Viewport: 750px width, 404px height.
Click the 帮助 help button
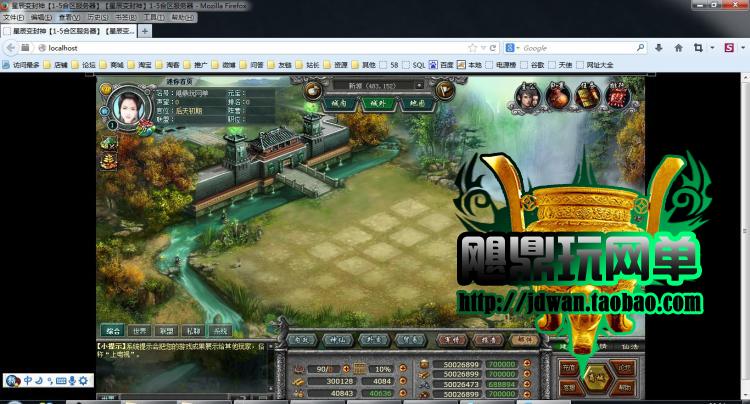624,388
